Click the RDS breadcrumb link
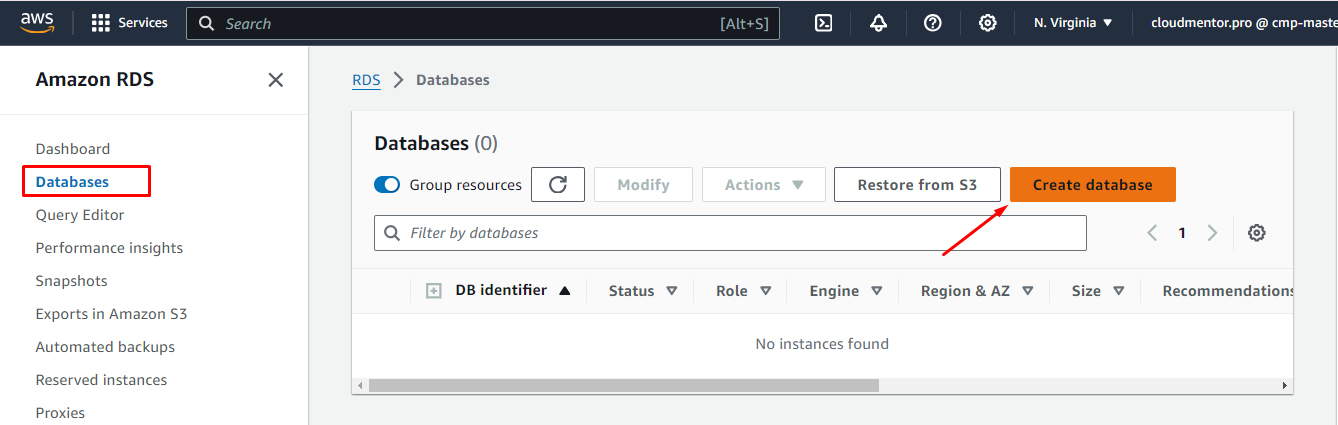1338x425 pixels. tap(366, 80)
